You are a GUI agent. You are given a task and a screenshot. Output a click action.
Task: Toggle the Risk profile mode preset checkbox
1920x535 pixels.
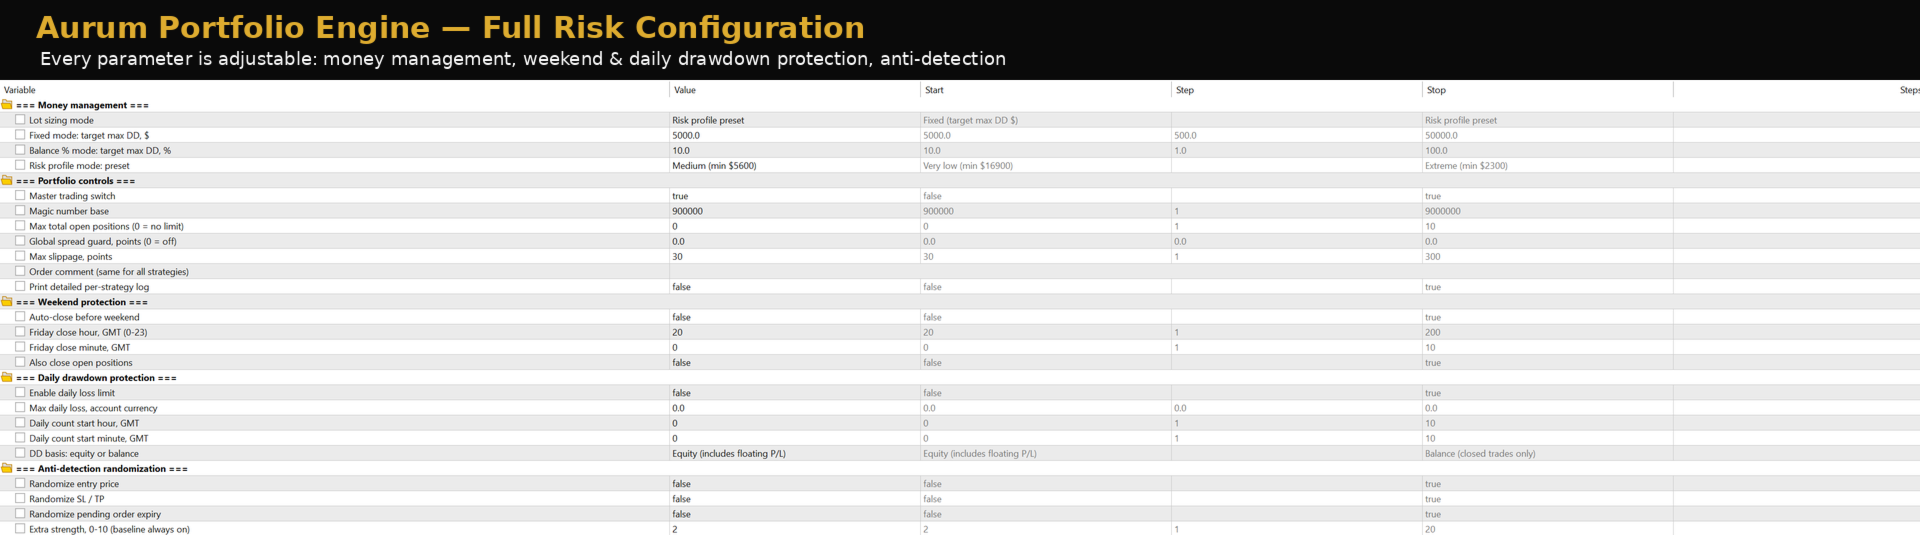point(20,165)
